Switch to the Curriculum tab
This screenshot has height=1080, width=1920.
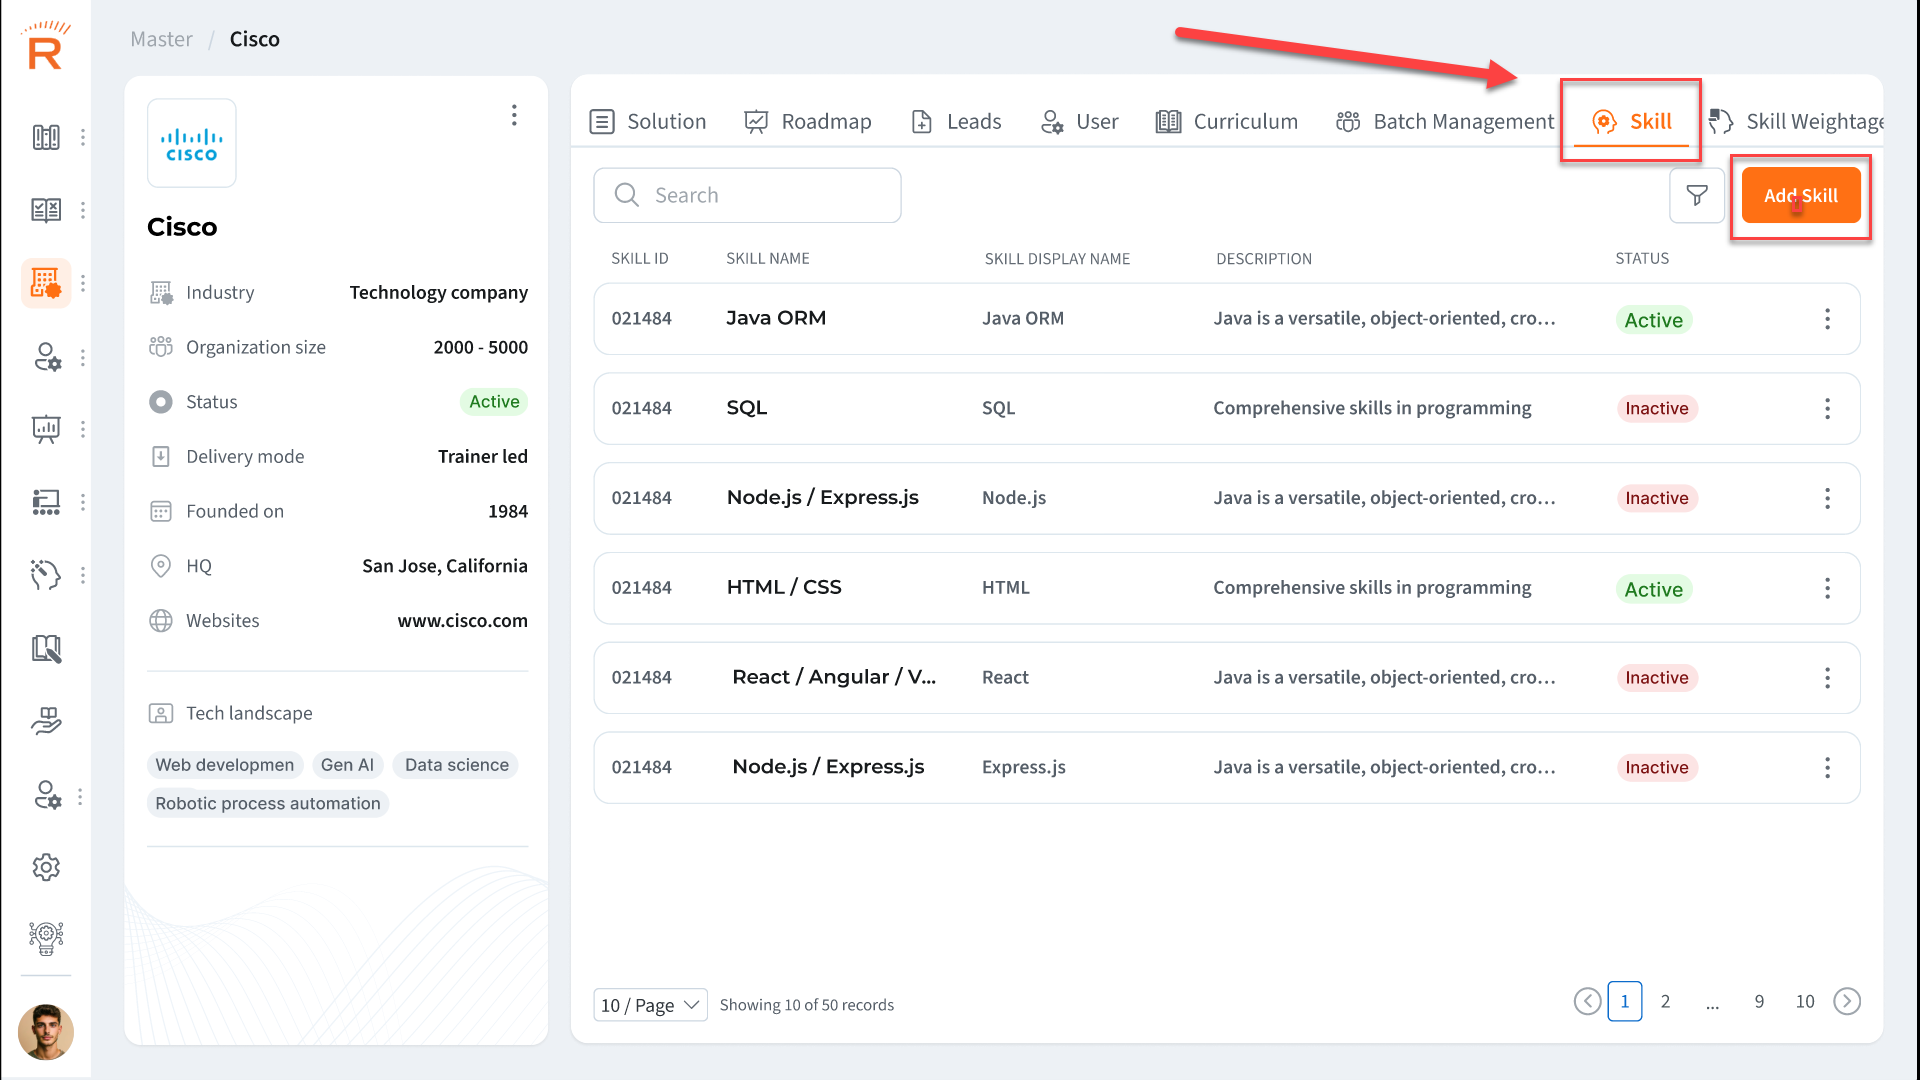[x=1227, y=121]
